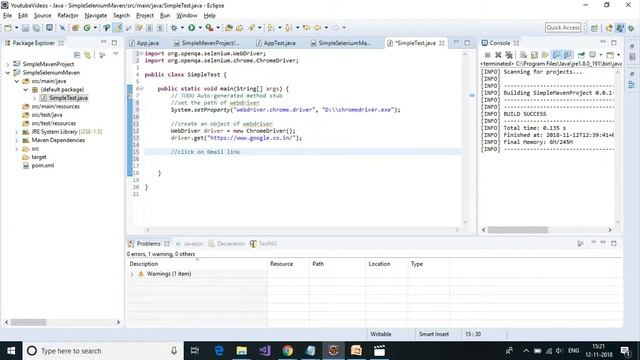Open the Refactor menu
The width and height of the screenshot is (640, 360).
(68, 16)
